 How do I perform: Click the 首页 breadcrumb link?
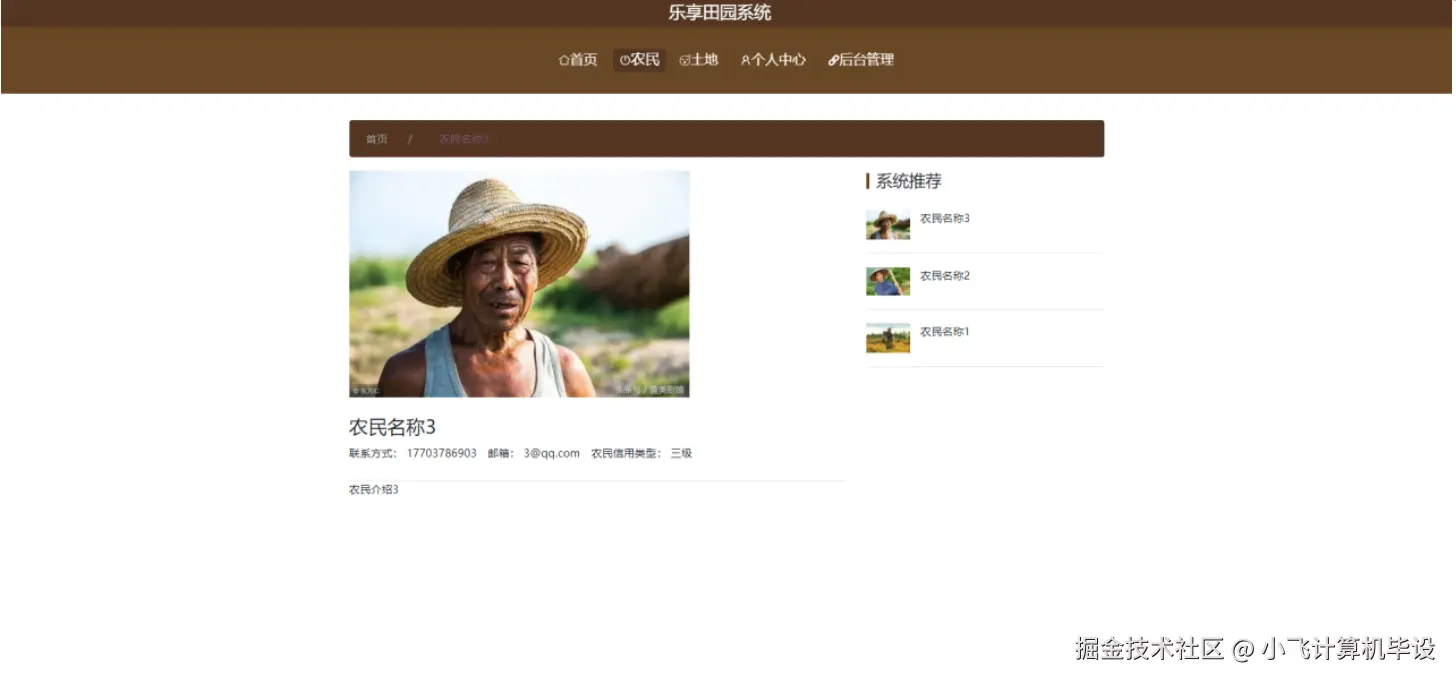[377, 139]
